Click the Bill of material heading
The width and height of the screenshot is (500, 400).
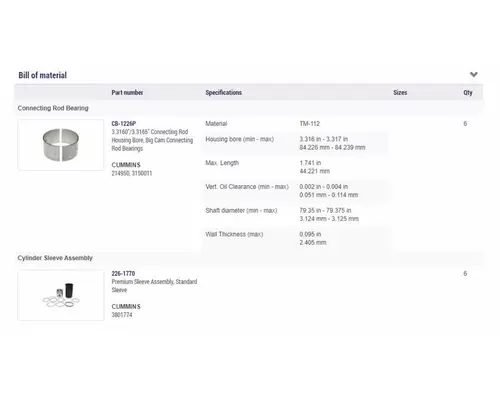43,75
